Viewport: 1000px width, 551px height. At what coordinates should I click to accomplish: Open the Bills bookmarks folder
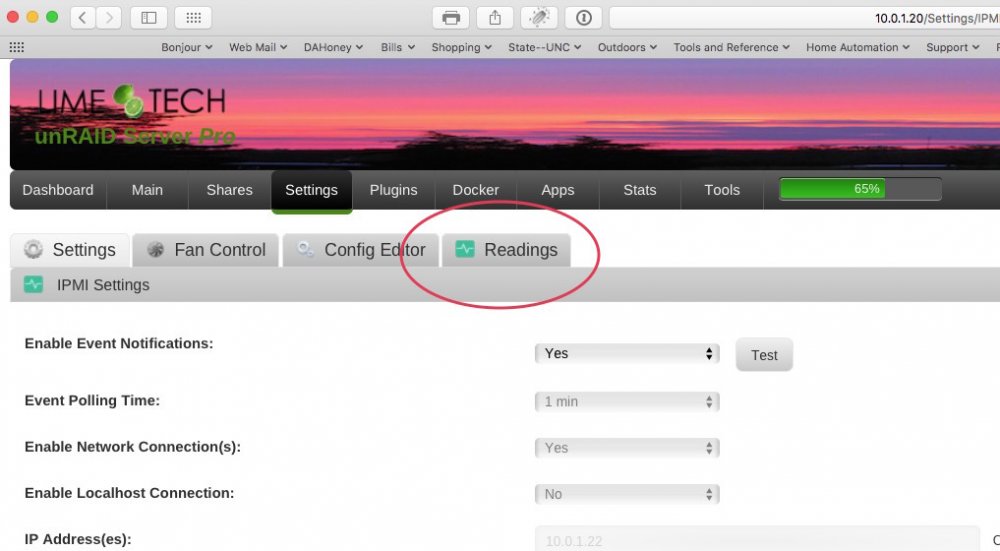tap(397, 47)
